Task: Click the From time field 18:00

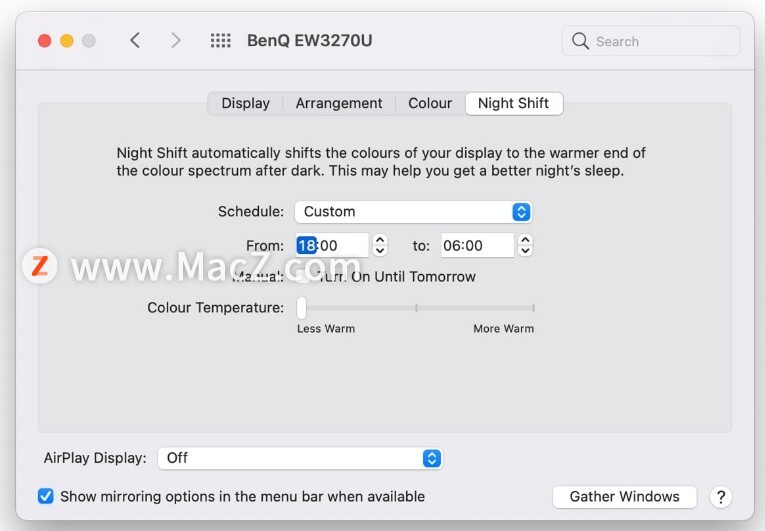Action: click(x=332, y=245)
